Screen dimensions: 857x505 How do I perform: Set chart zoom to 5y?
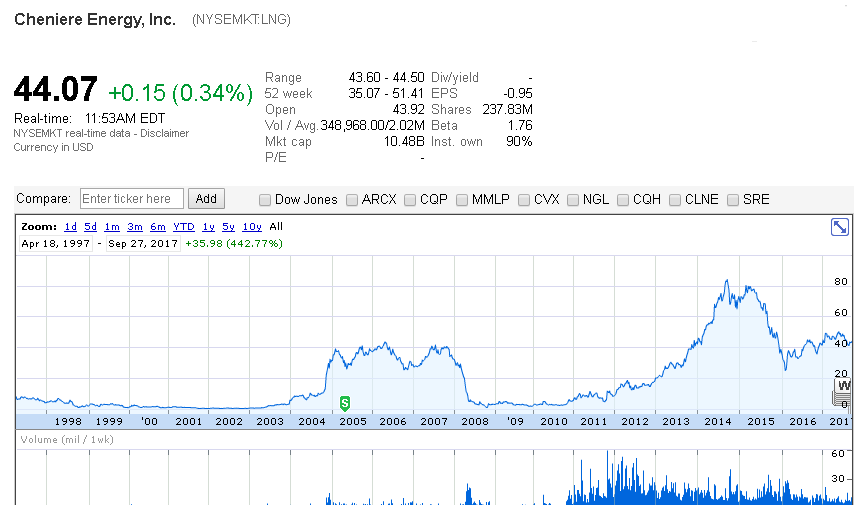[x=228, y=227]
